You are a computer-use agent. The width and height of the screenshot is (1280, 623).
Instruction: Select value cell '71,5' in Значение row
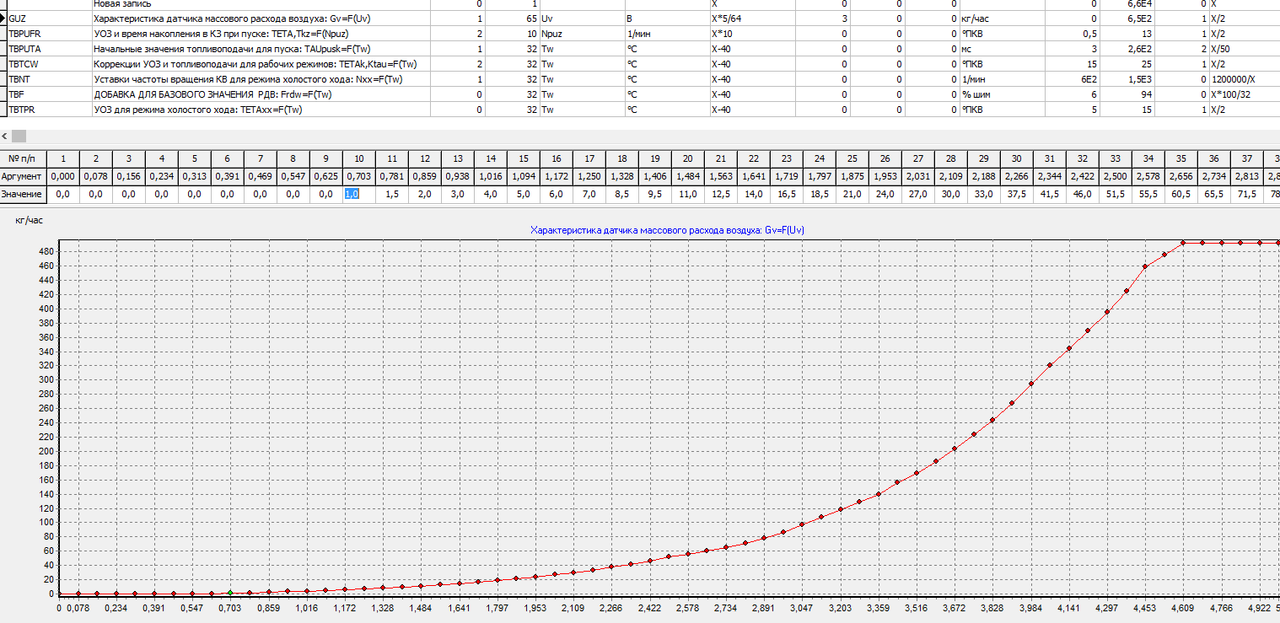(1246, 194)
